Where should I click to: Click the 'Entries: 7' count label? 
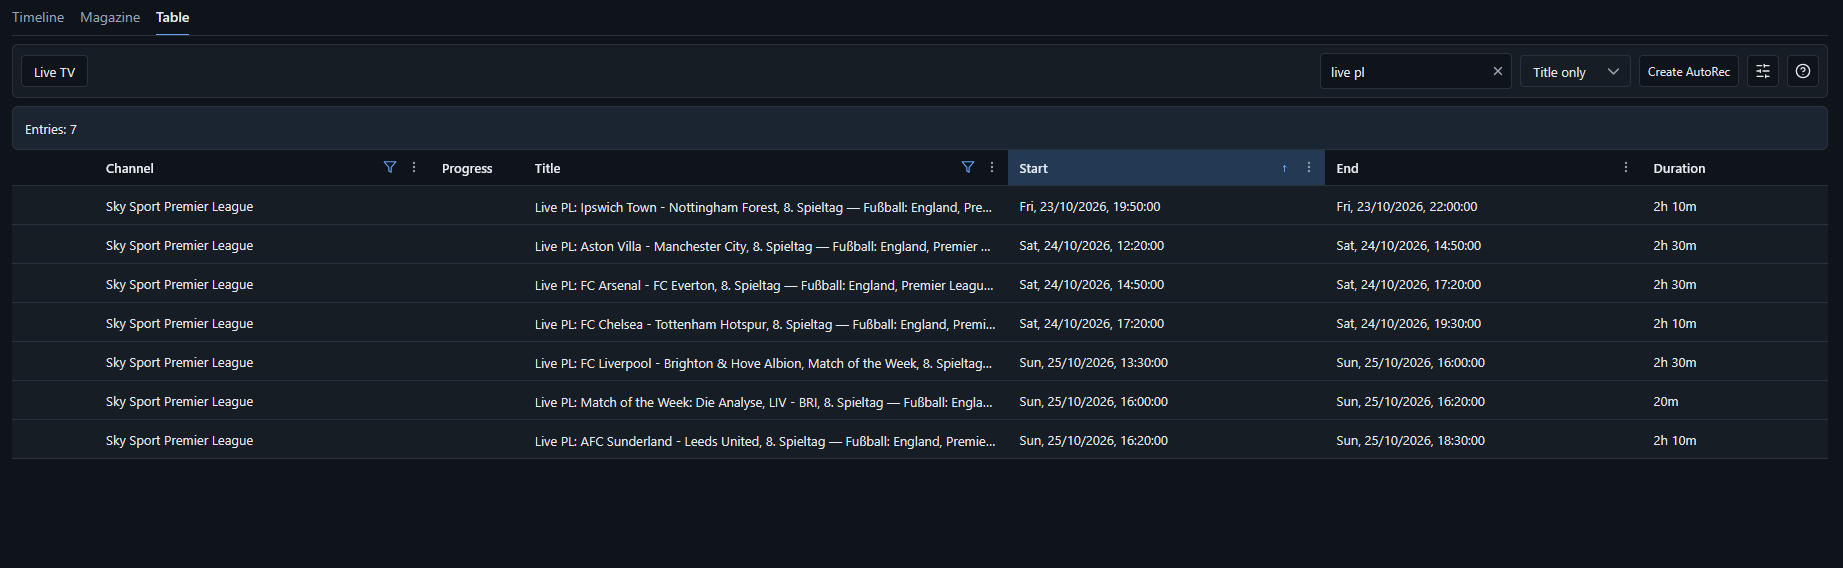pyautogui.click(x=51, y=129)
